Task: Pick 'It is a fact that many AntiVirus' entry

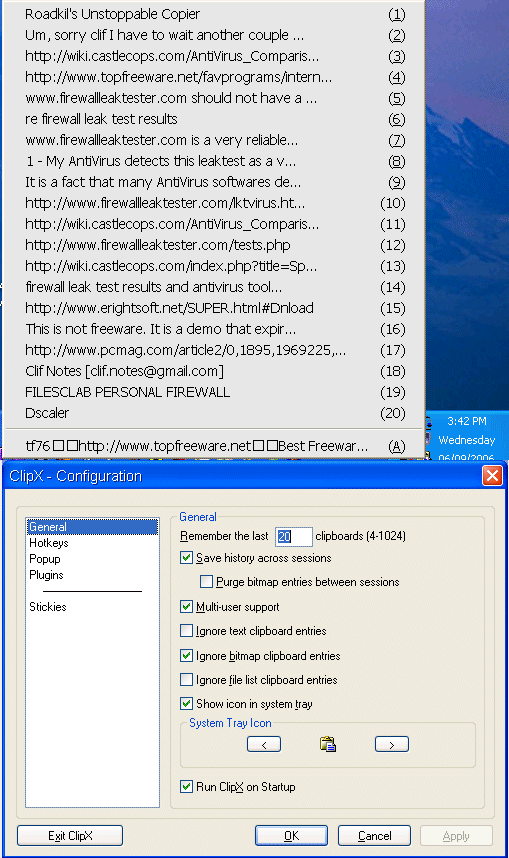Action: pyautogui.click(x=215, y=182)
